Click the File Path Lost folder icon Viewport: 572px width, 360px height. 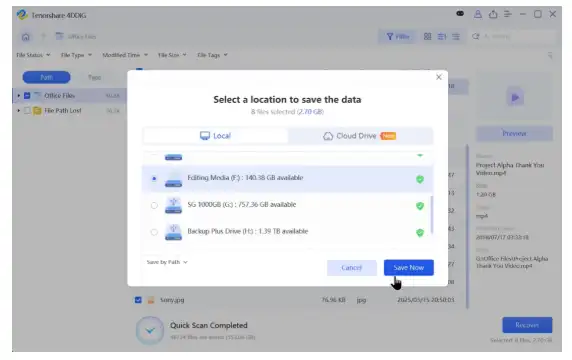[37, 111]
